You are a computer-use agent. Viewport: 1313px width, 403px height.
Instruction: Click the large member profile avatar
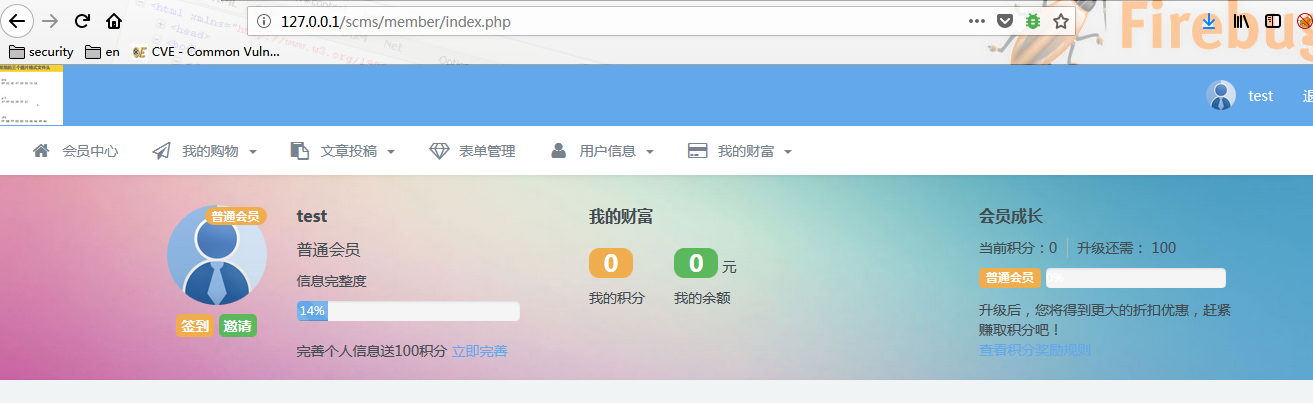[x=217, y=256]
